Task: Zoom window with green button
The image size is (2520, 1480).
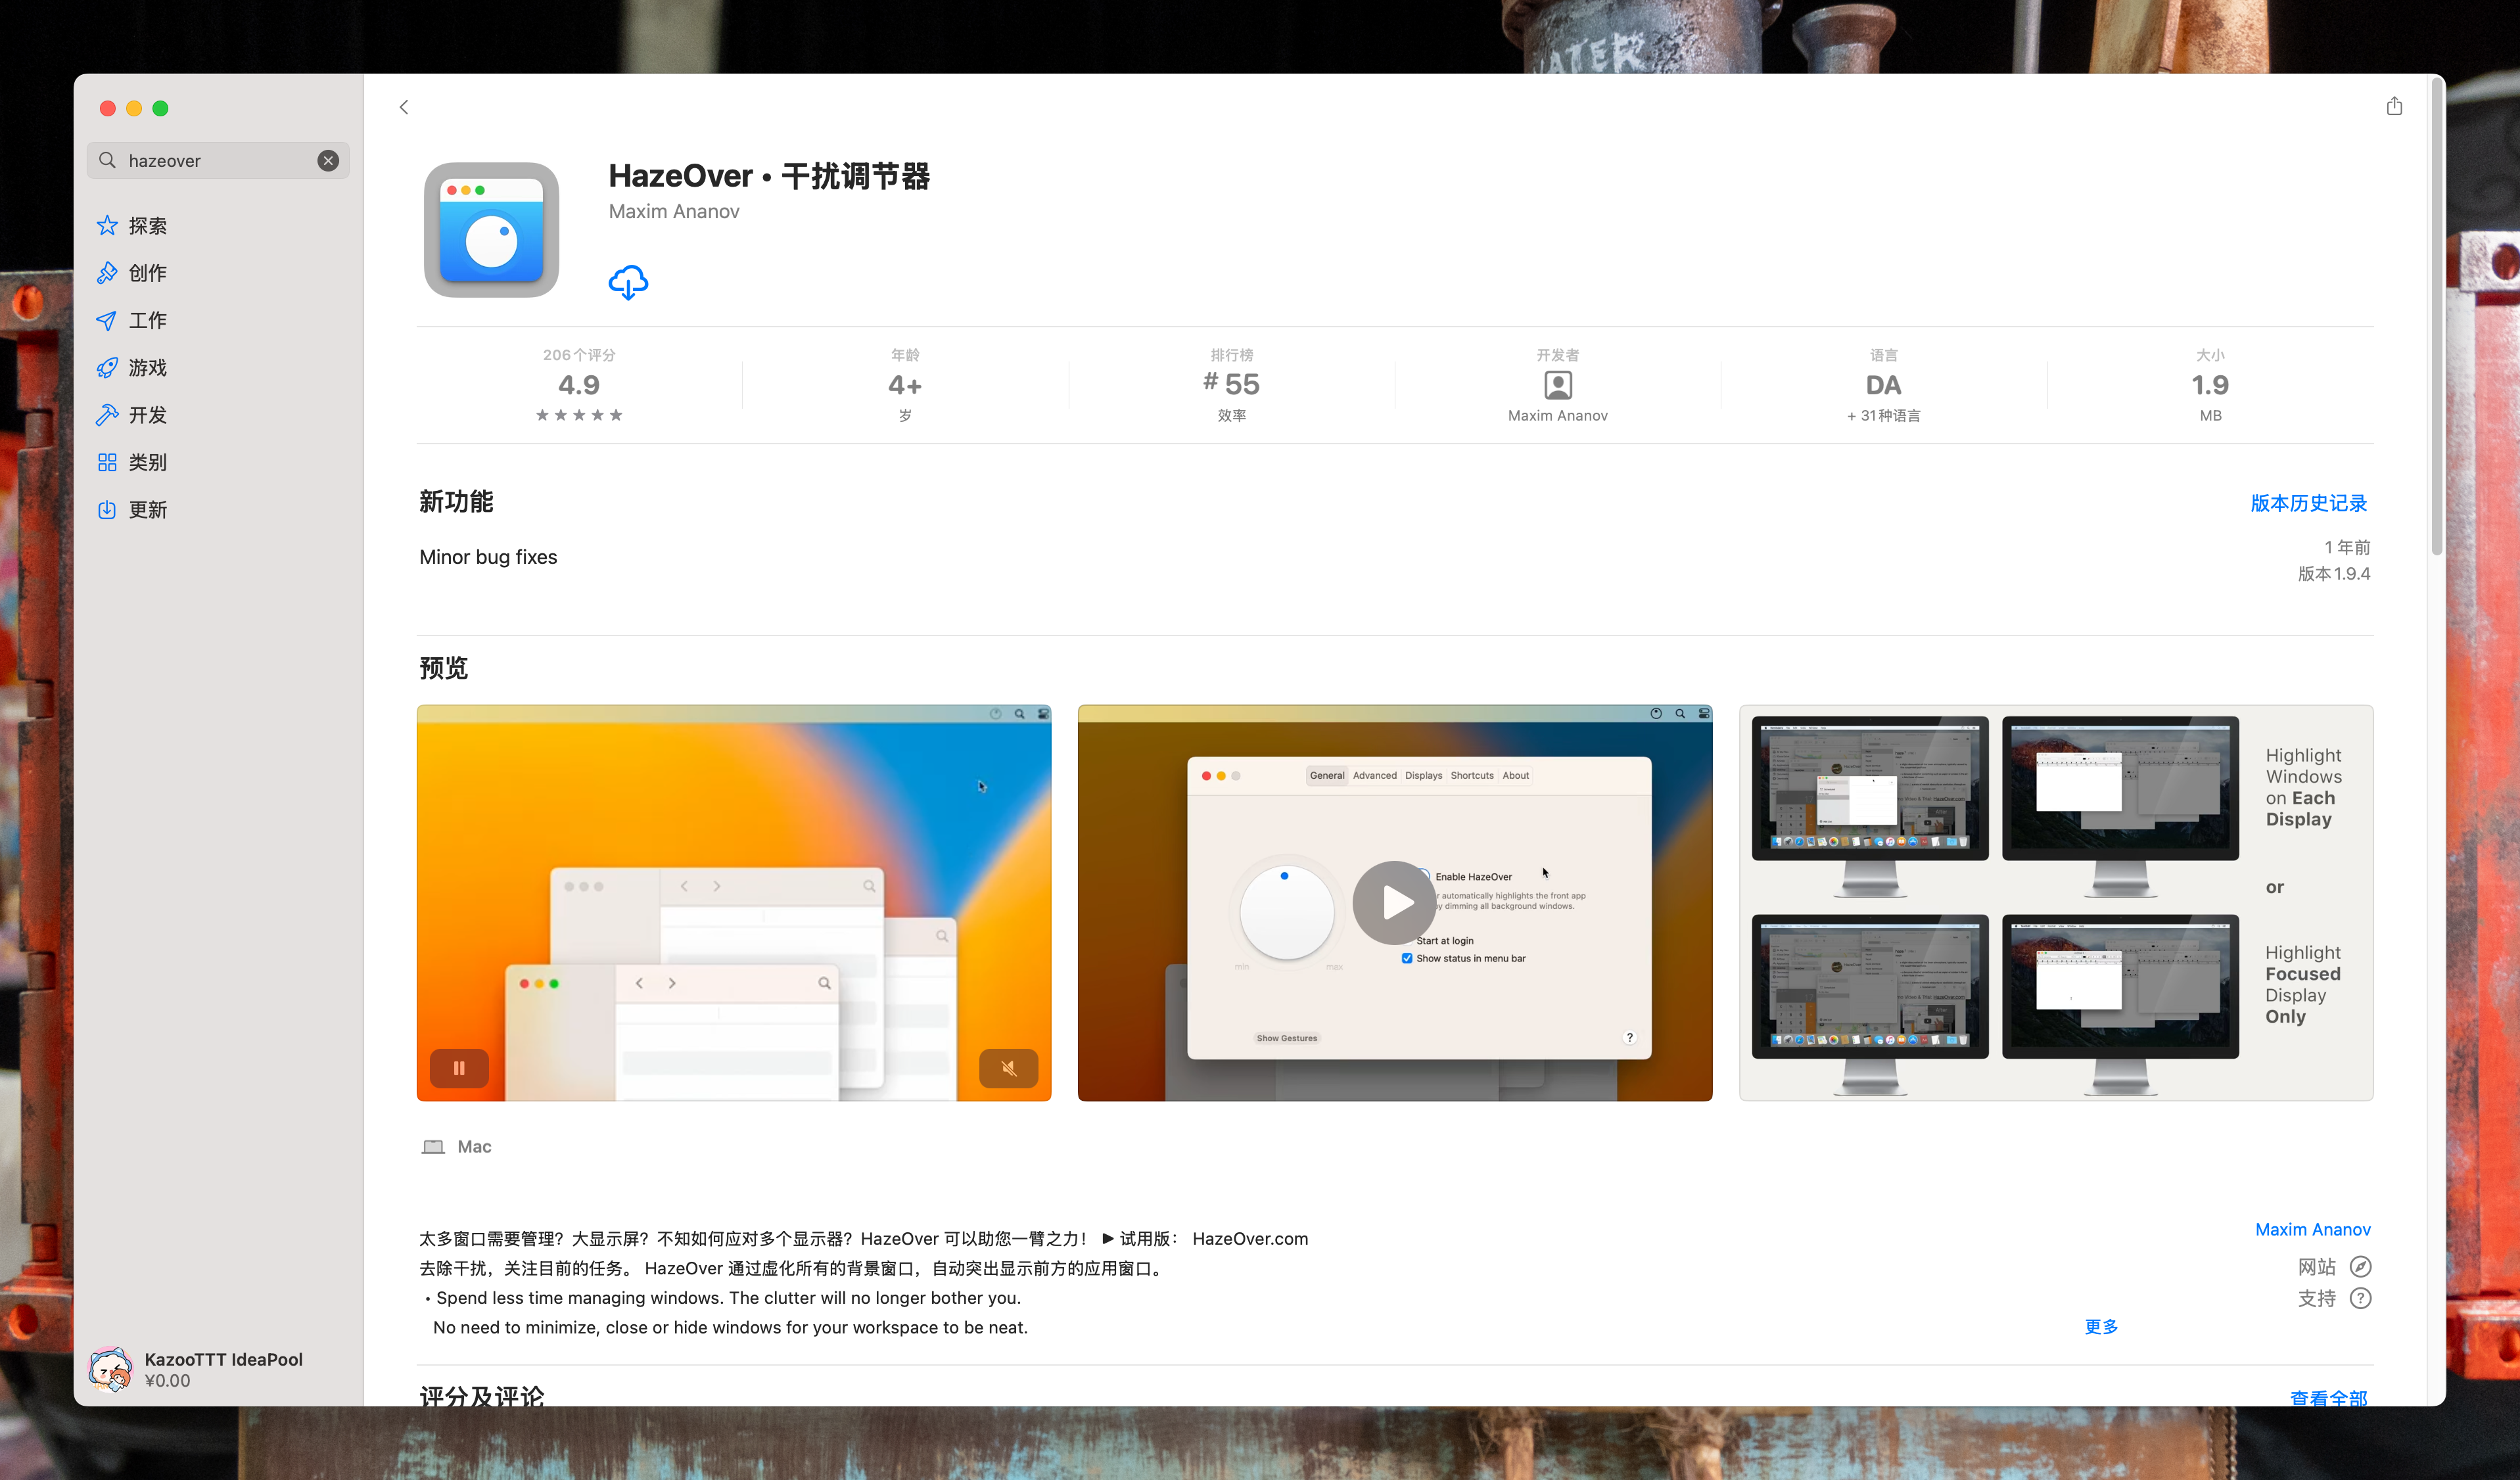Action: tap(160, 108)
